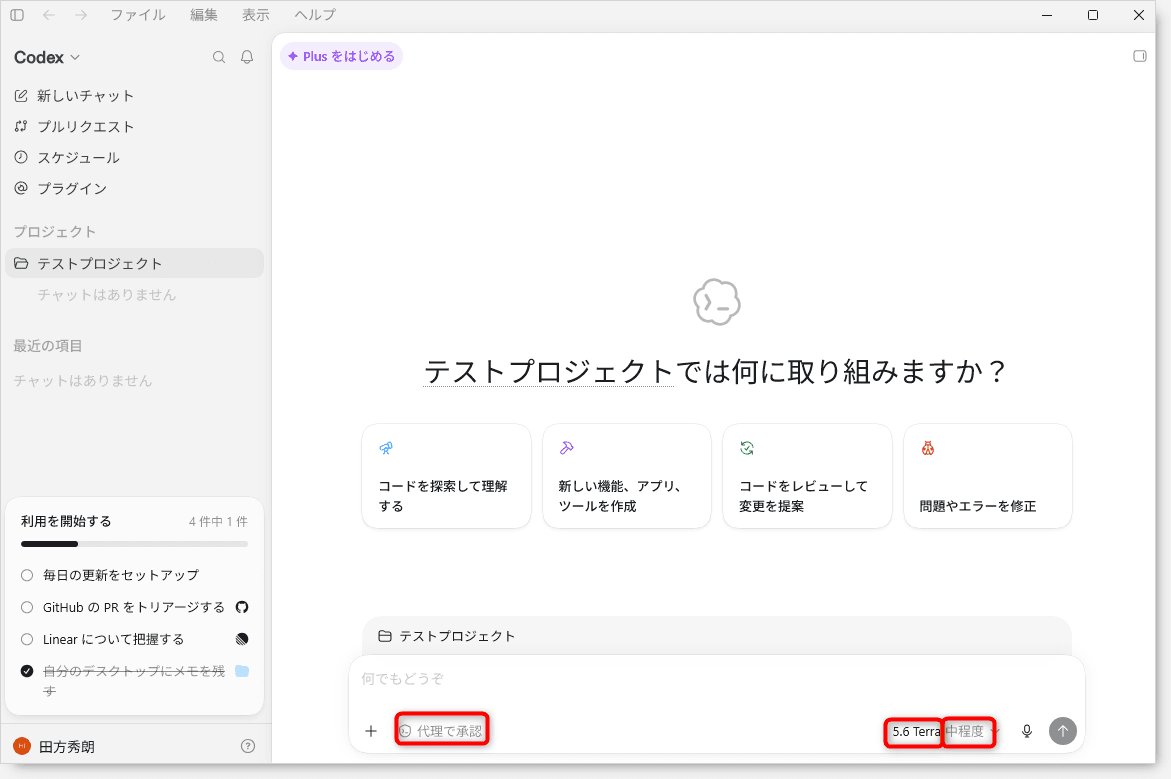Click コードをレビューして変更を提案 card

coord(807,476)
